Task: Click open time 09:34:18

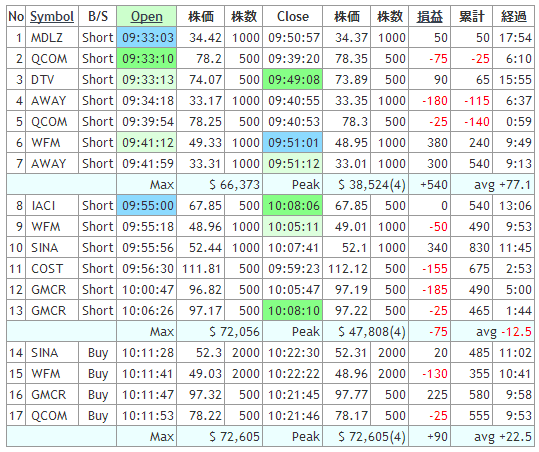Action: pos(146,100)
